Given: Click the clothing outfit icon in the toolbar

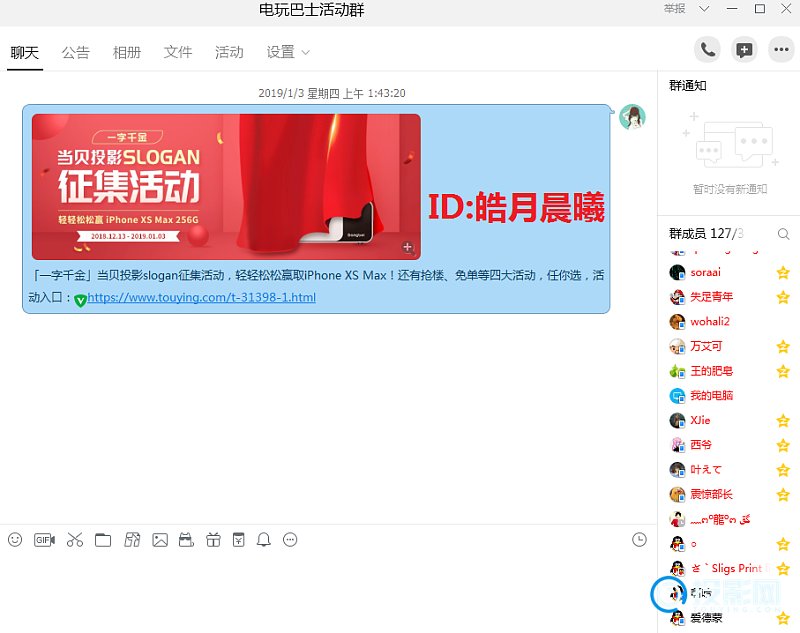Looking at the screenshot, I should point(132,540).
